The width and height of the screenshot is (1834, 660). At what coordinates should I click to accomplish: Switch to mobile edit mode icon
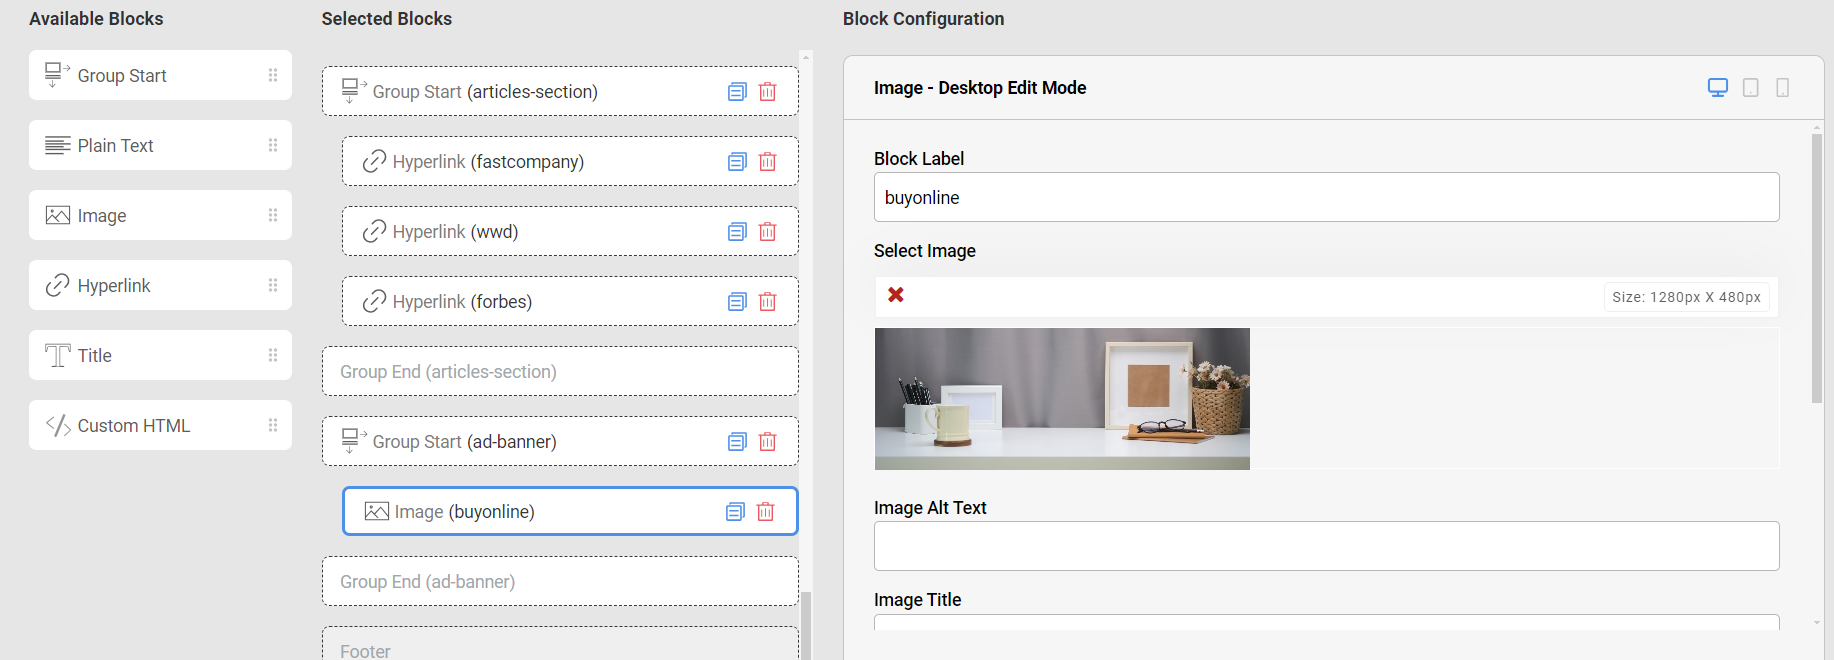click(x=1782, y=88)
